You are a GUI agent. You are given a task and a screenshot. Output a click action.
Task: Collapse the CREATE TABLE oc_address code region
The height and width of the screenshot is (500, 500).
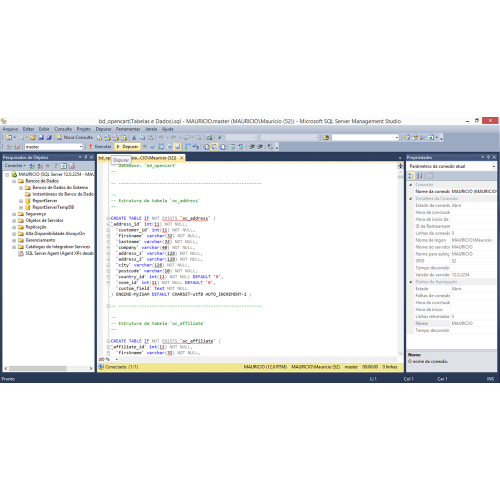(x=108, y=218)
